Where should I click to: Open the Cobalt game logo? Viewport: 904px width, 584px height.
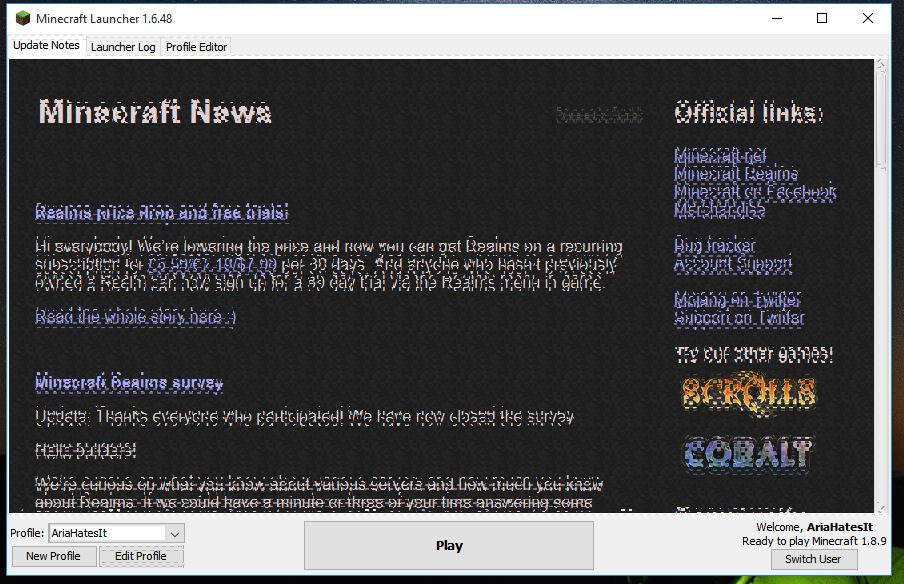pyautogui.click(x=748, y=454)
